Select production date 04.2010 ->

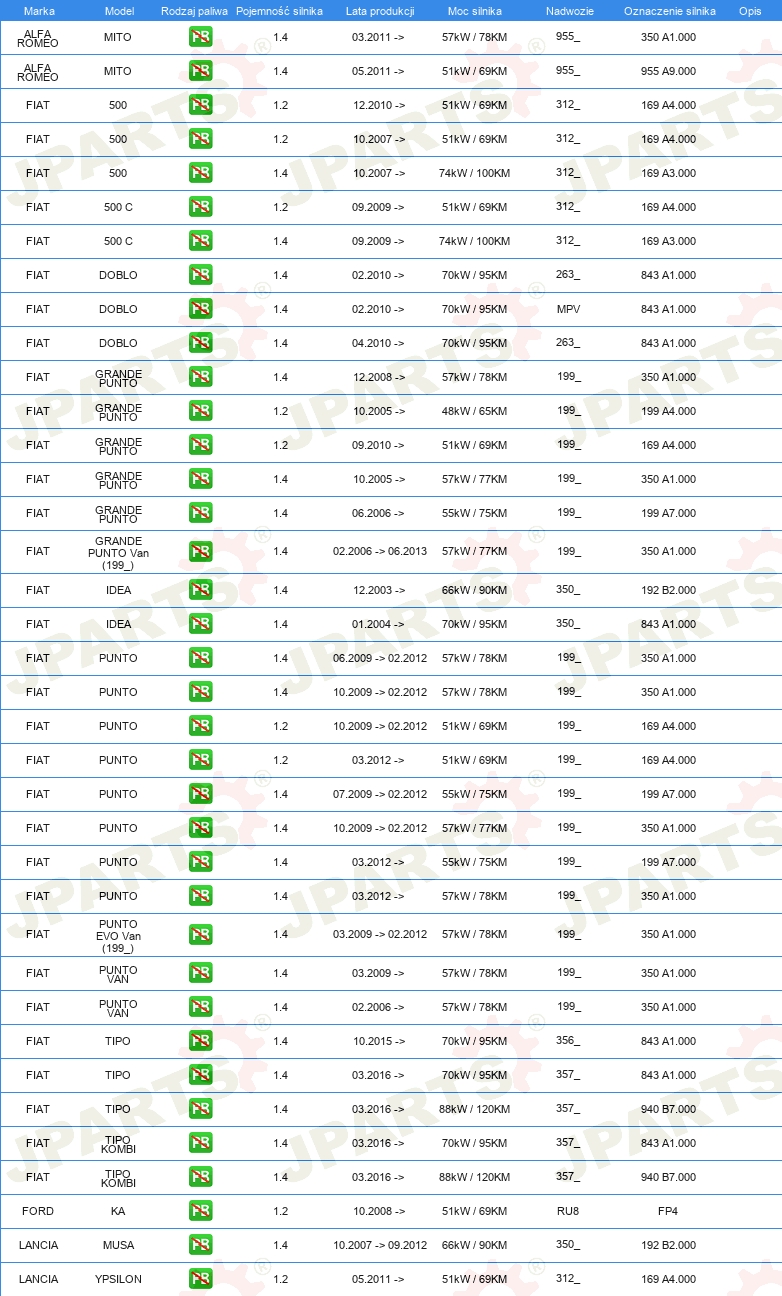click(378, 343)
